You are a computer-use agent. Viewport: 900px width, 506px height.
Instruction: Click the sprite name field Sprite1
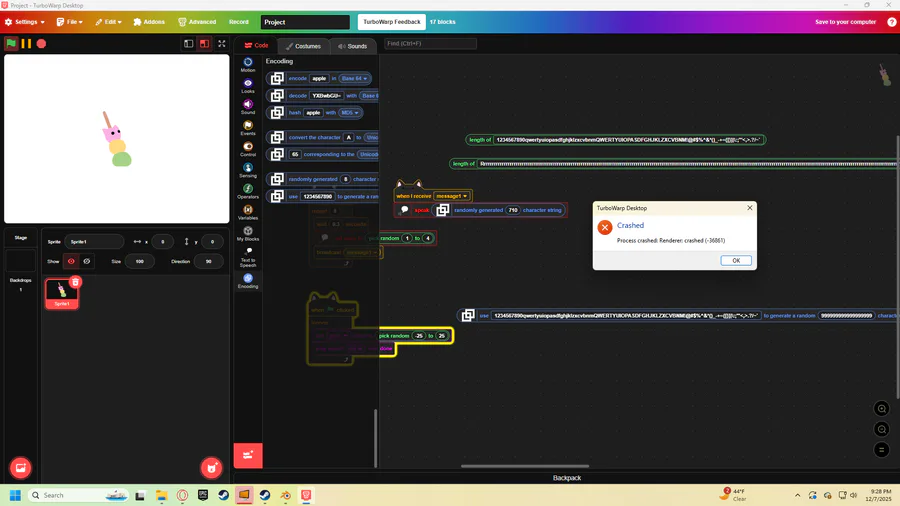(x=94, y=242)
